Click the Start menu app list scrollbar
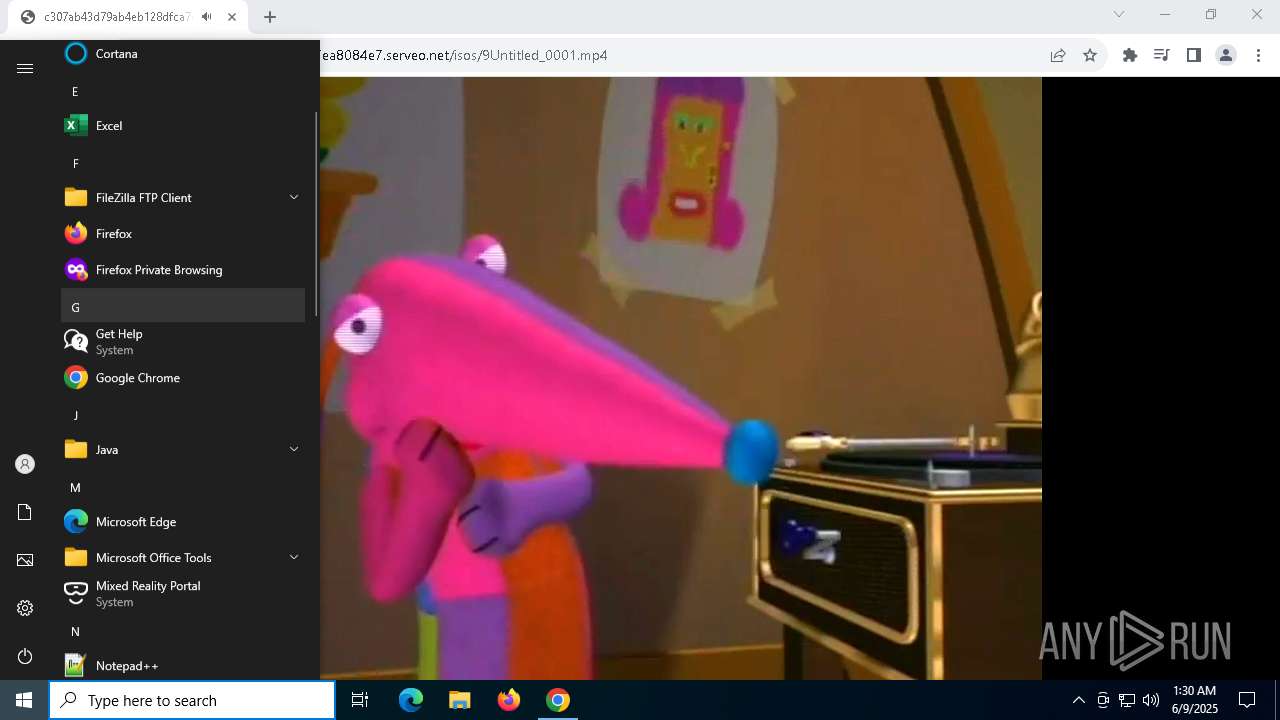The width and height of the screenshot is (1280, 720). (317, 215)
